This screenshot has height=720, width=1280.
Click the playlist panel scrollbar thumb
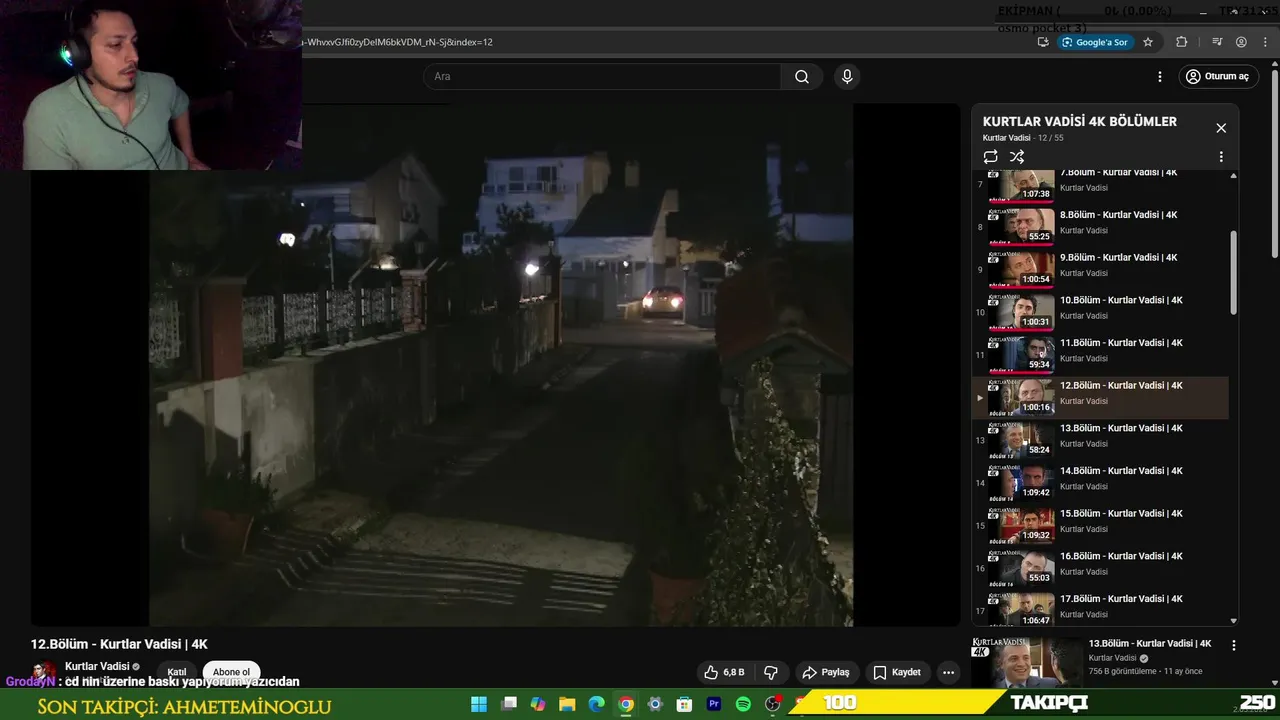[x=1233, y=273]
